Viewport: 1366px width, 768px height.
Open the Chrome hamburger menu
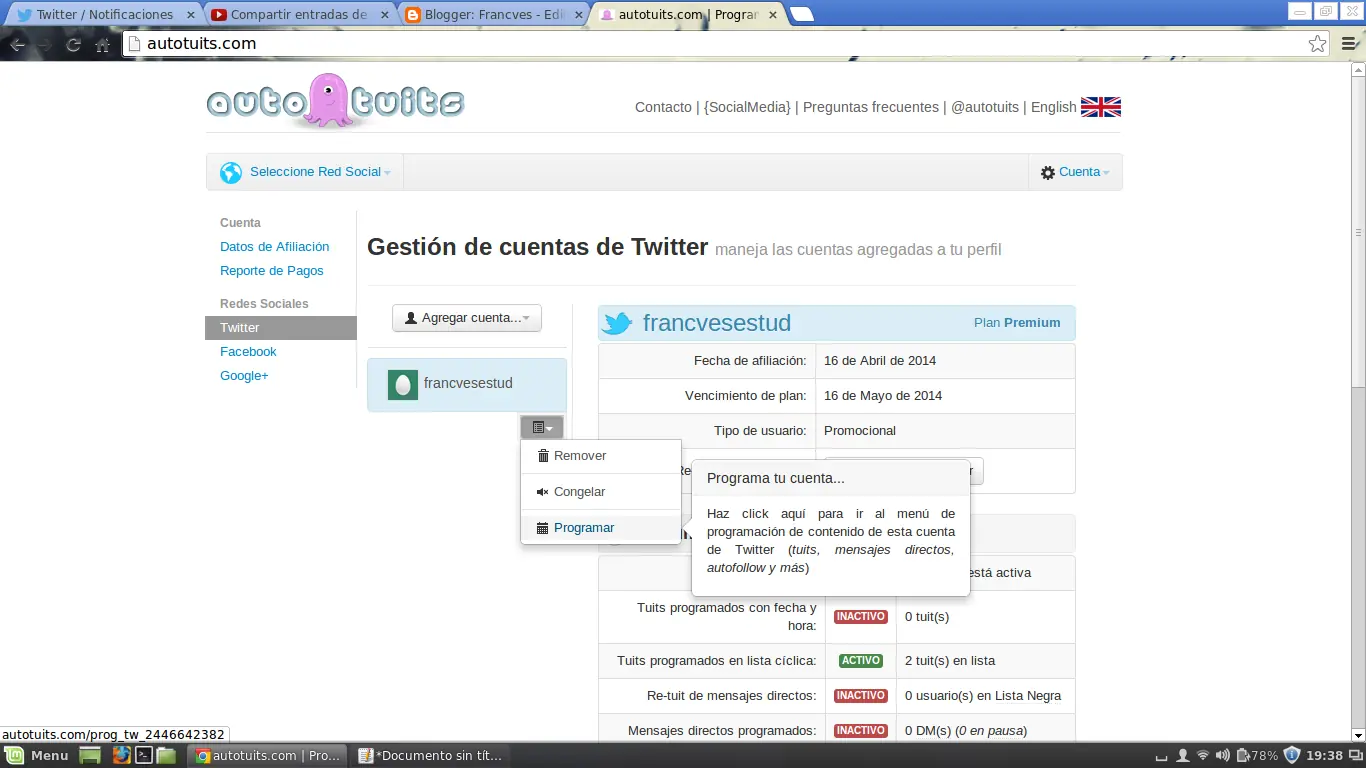[1348, 43]
